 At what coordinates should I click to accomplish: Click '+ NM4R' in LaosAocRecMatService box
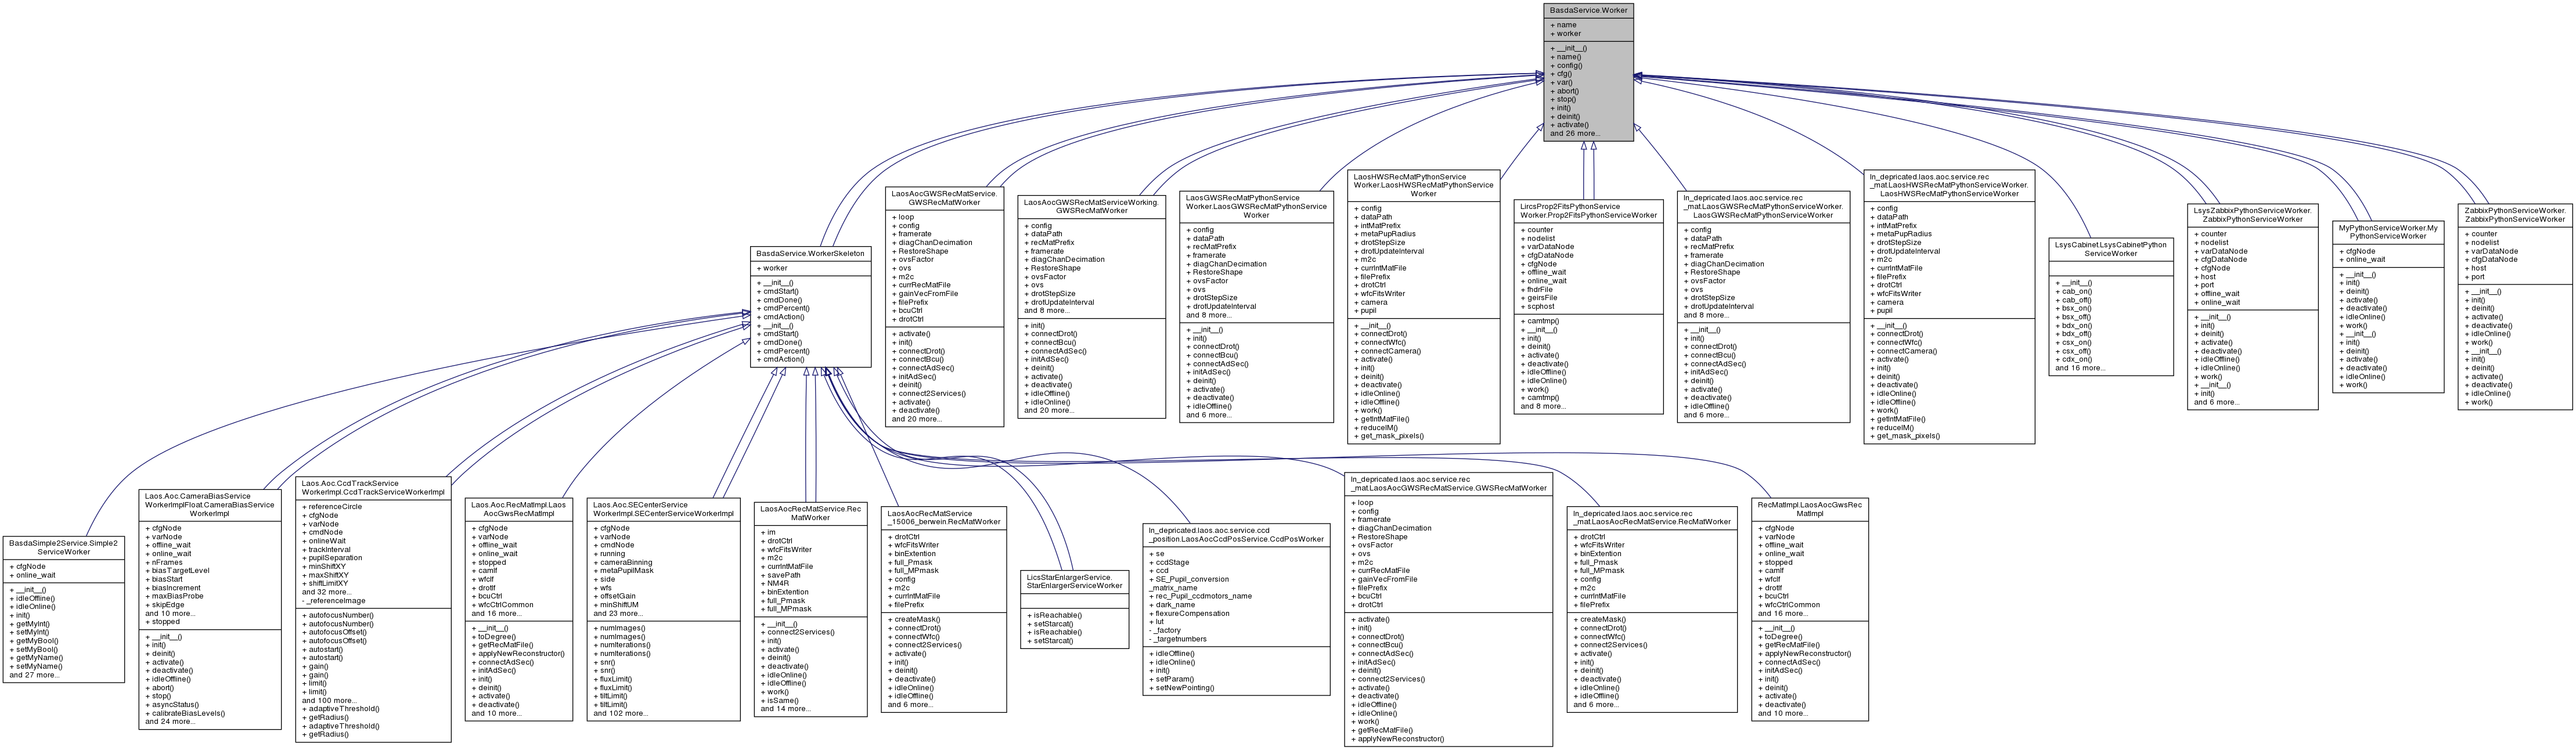(775, 583)
